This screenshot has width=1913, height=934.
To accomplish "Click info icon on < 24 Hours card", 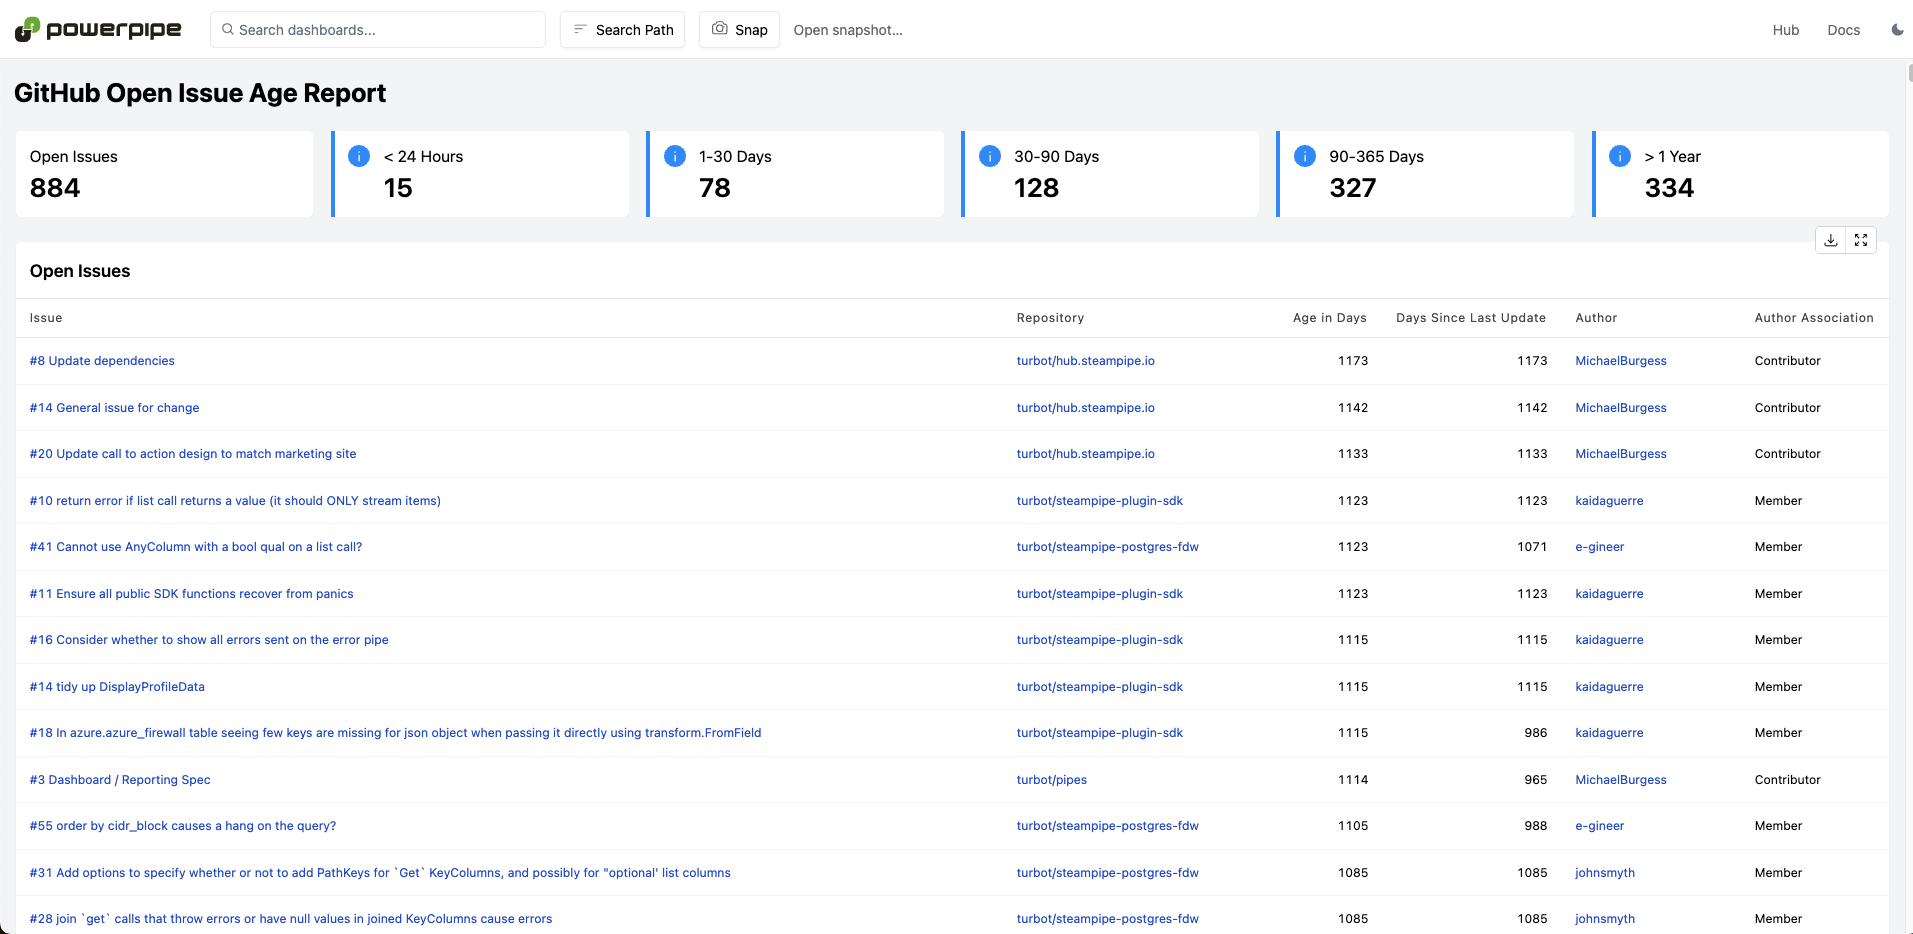I will click(359, 156).
